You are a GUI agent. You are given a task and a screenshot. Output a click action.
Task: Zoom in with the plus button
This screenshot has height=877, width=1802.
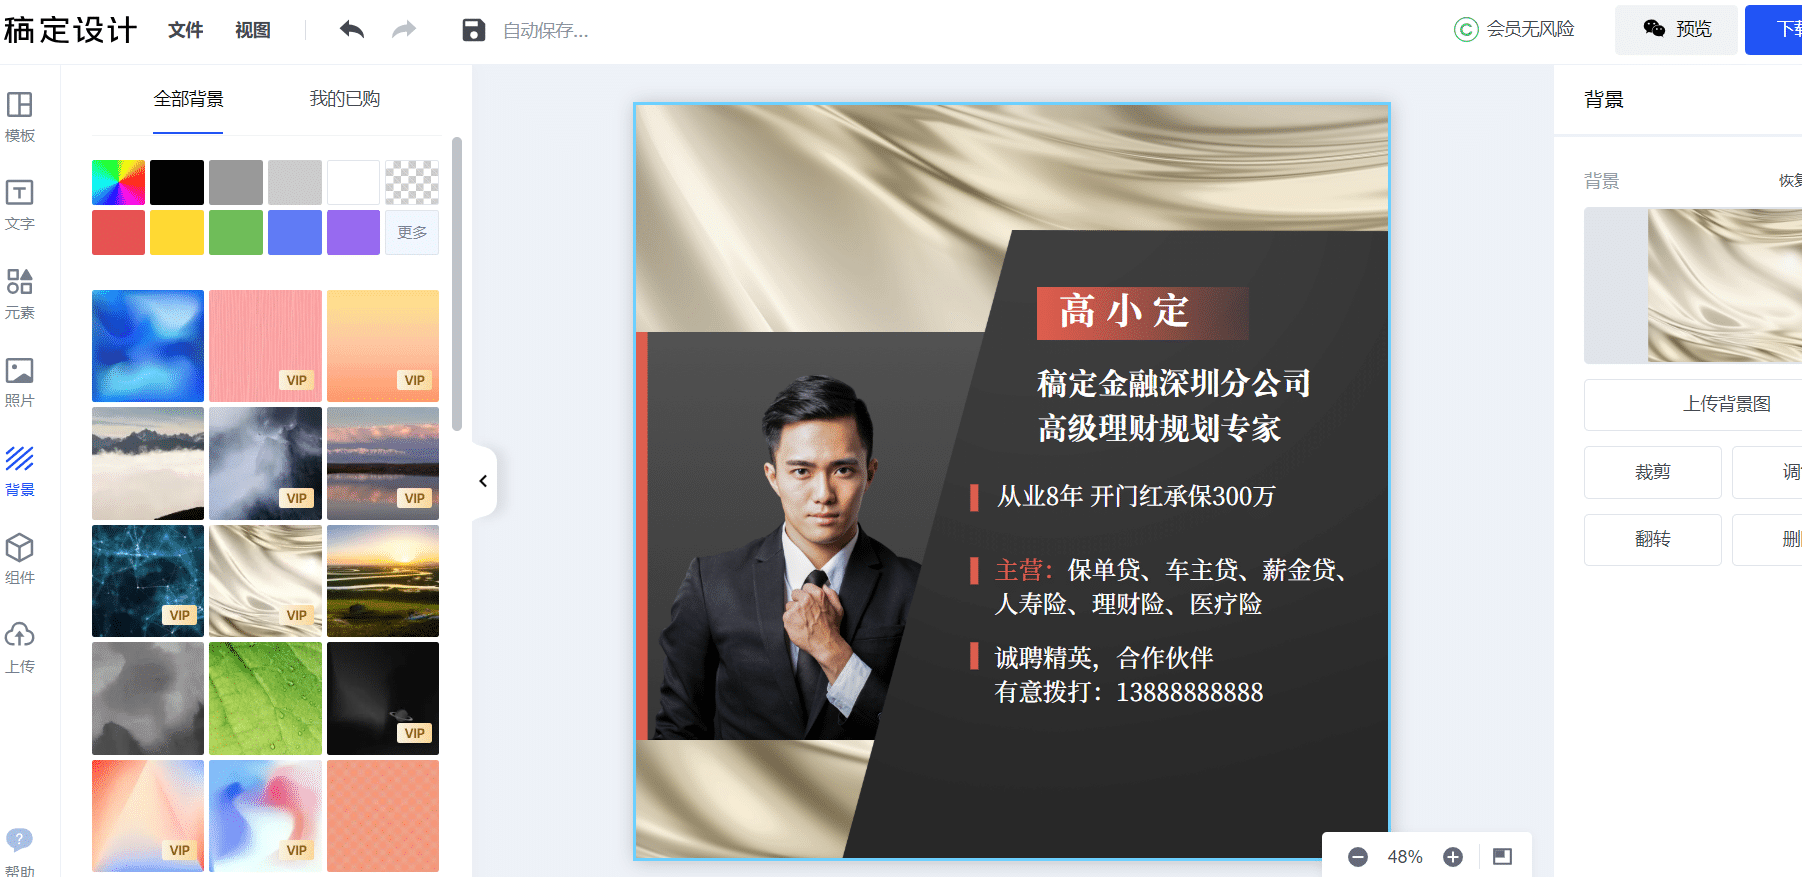coord(1453,857)
